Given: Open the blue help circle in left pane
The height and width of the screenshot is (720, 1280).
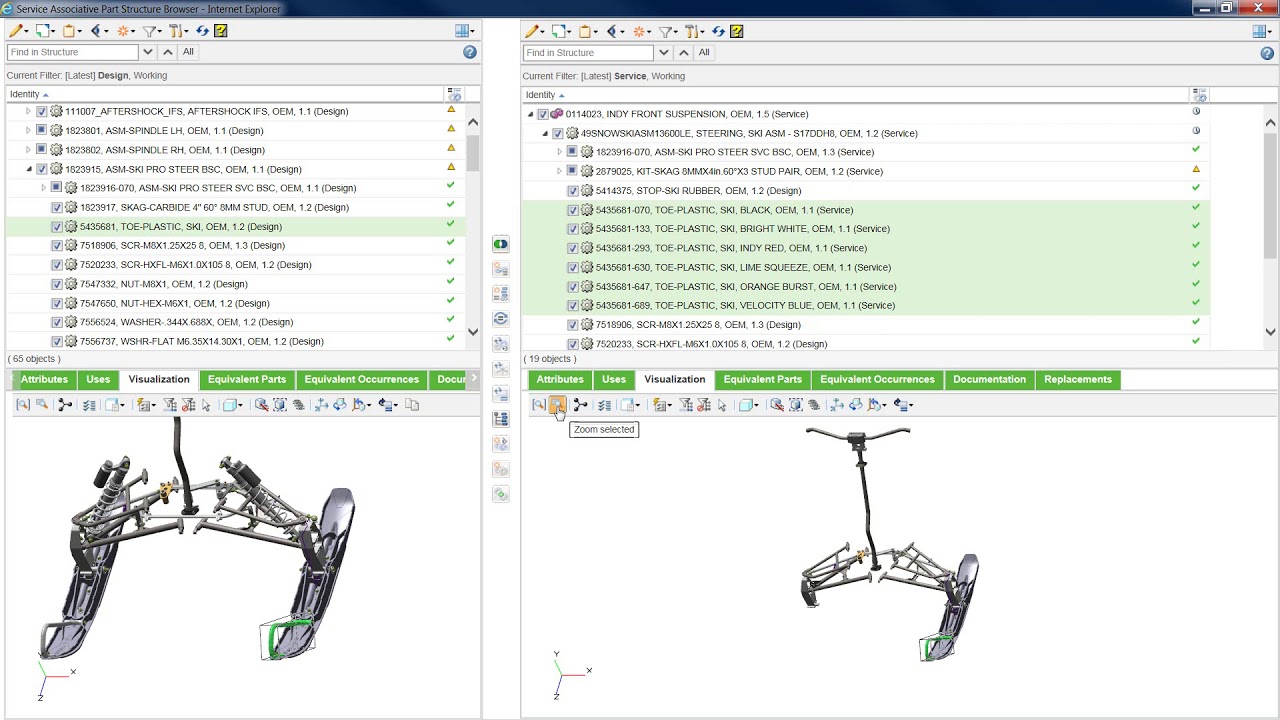Looking at the screenshot, I should pyautogui.click(x=470, y=52).
